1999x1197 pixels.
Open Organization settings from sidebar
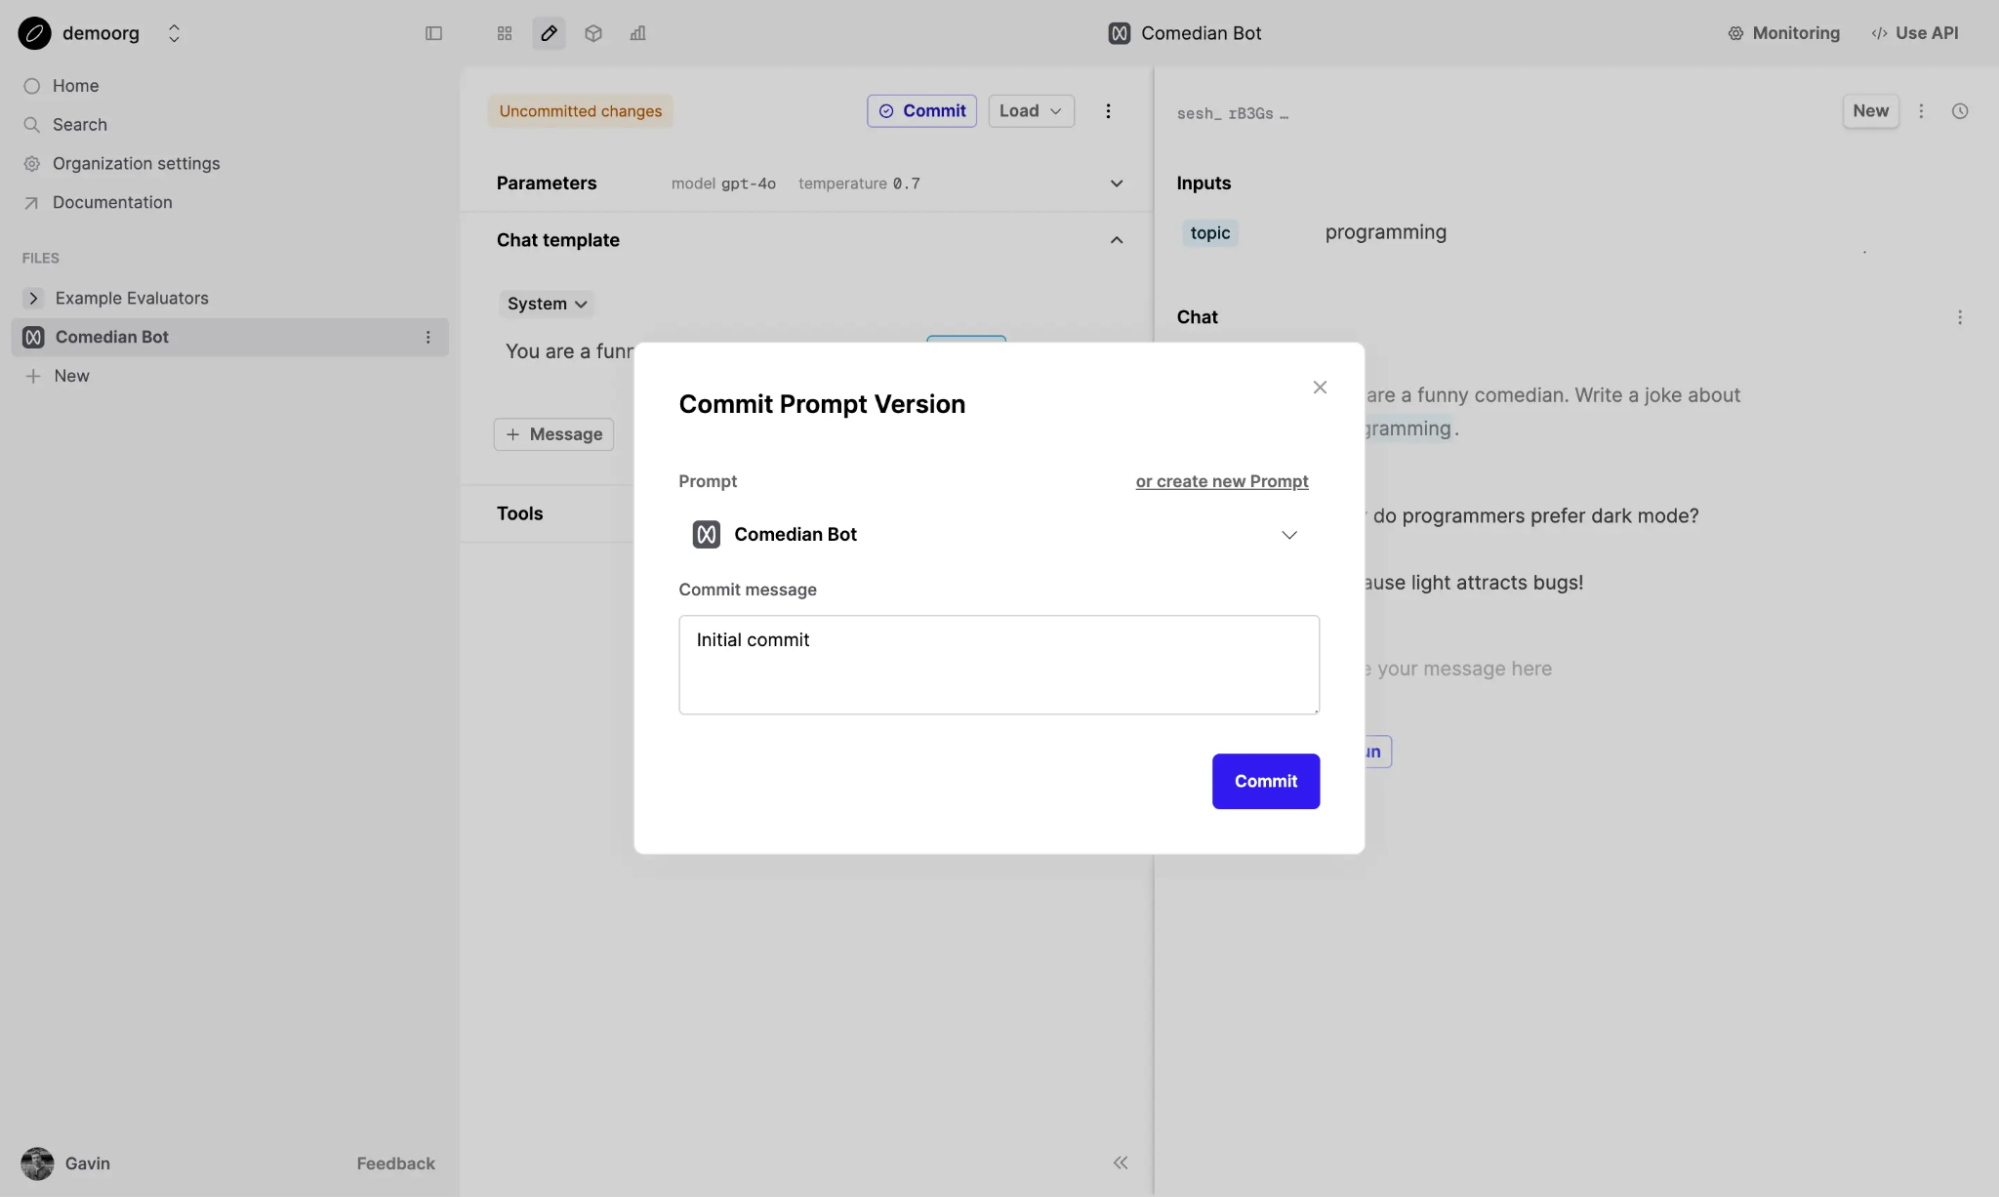click(x=136, y=163)
